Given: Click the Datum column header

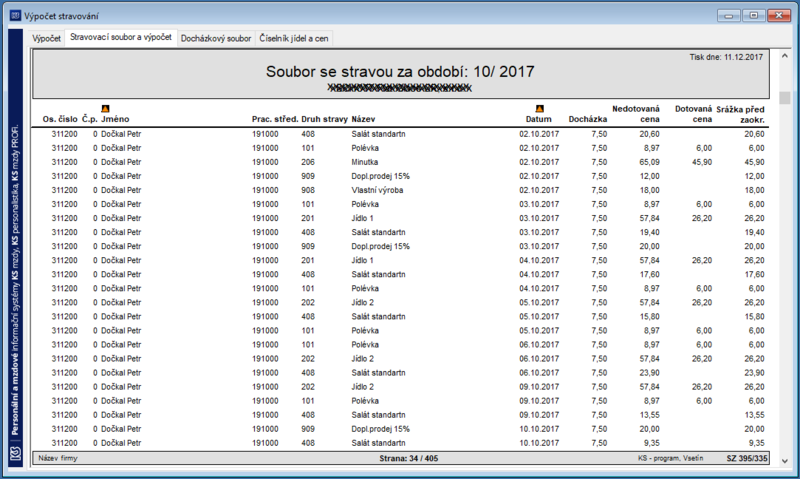Looking at the screenshot, I should coord(539,119).
